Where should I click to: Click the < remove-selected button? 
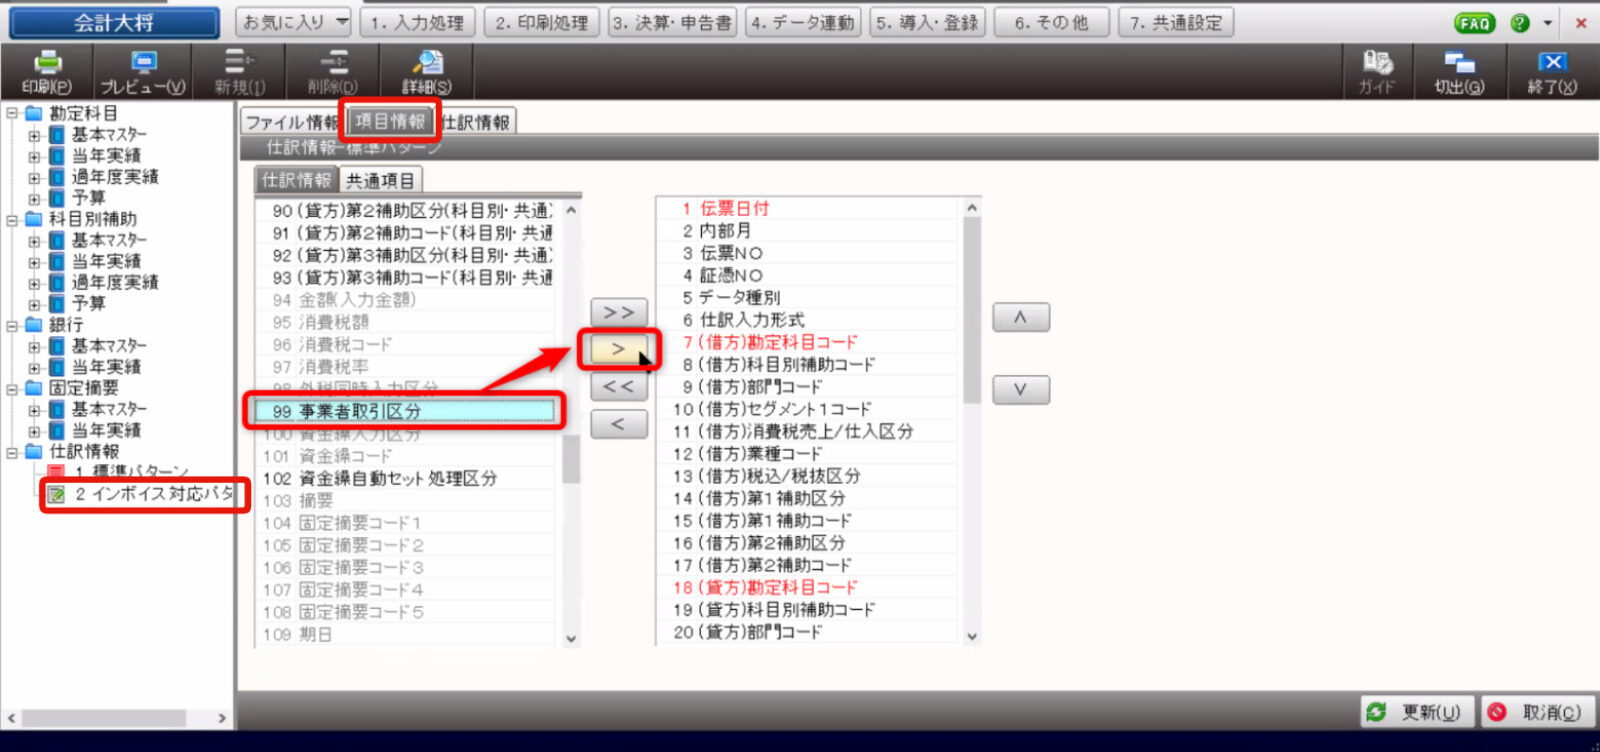coord(619,424)
